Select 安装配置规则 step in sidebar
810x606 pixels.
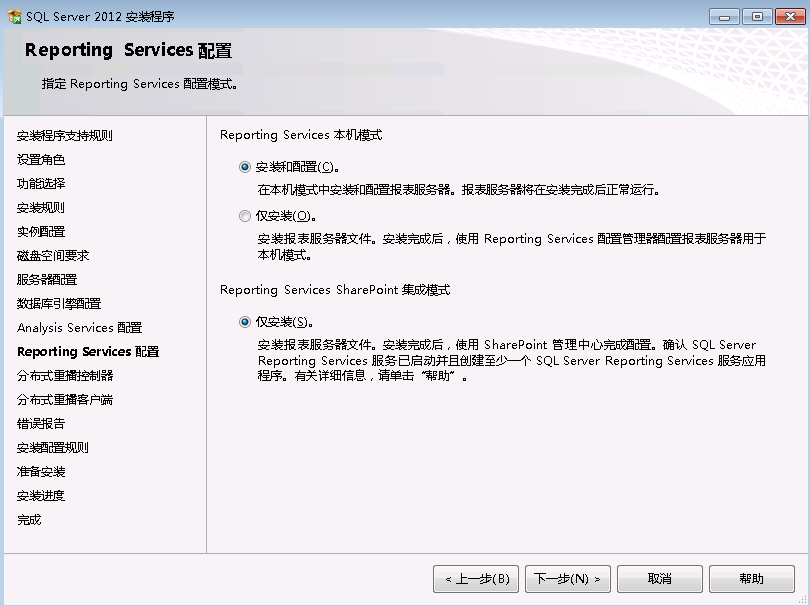[x=53, y=448]
